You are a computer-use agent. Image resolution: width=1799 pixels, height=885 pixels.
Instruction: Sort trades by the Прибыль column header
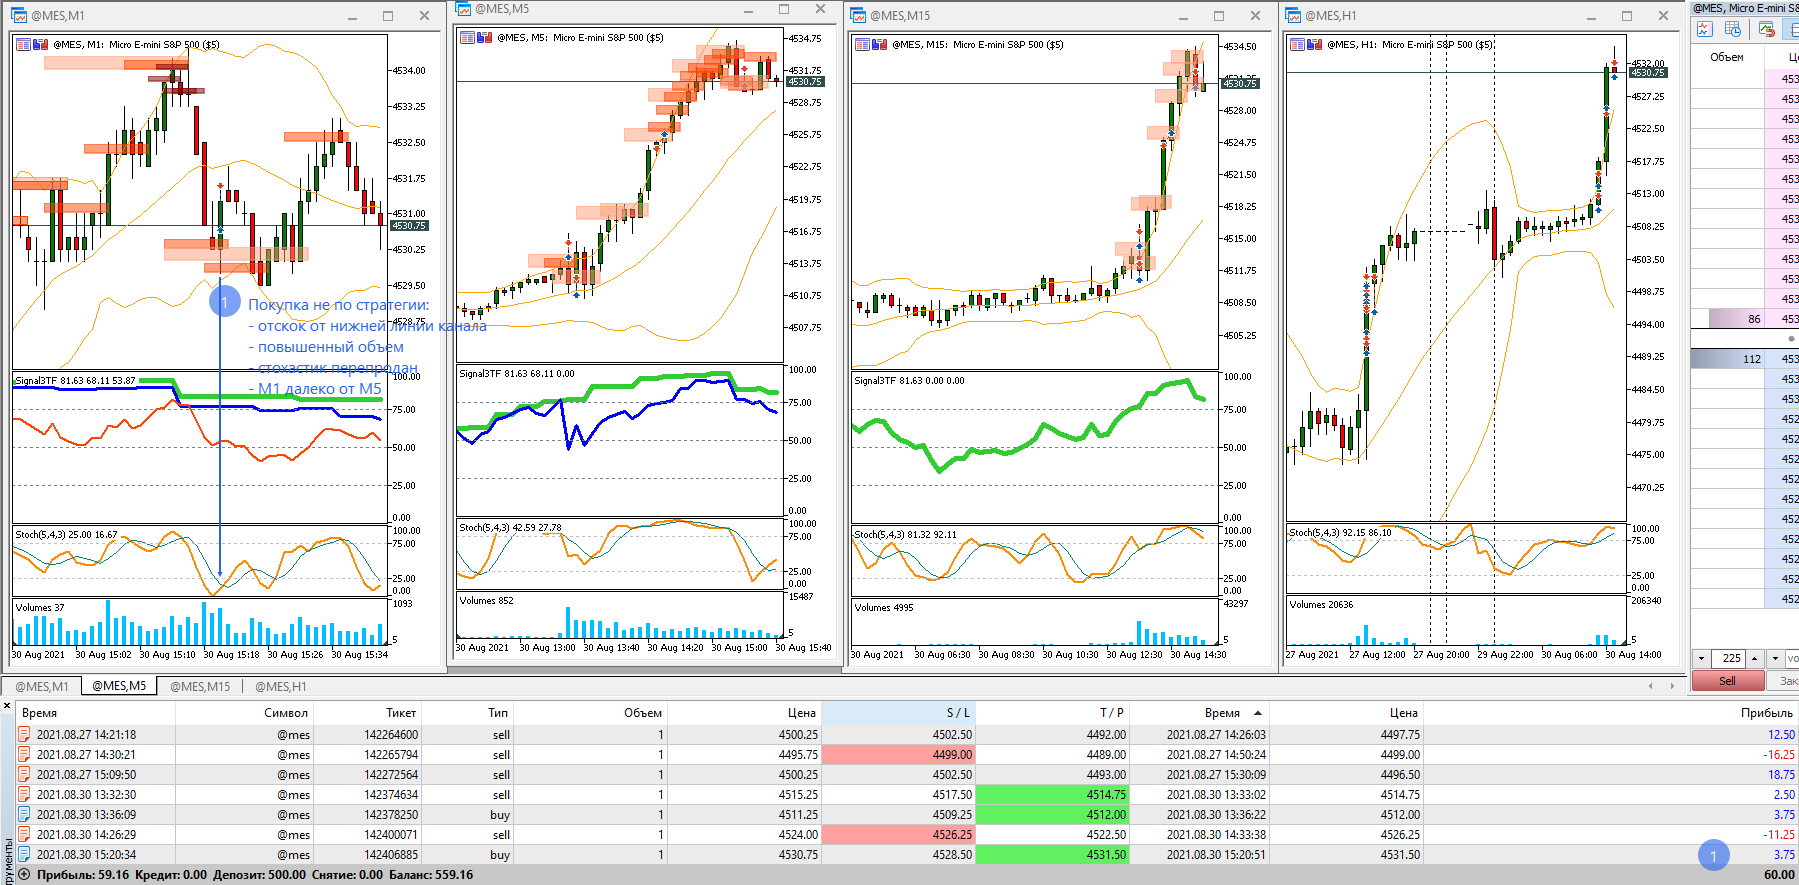point(1766,713)
